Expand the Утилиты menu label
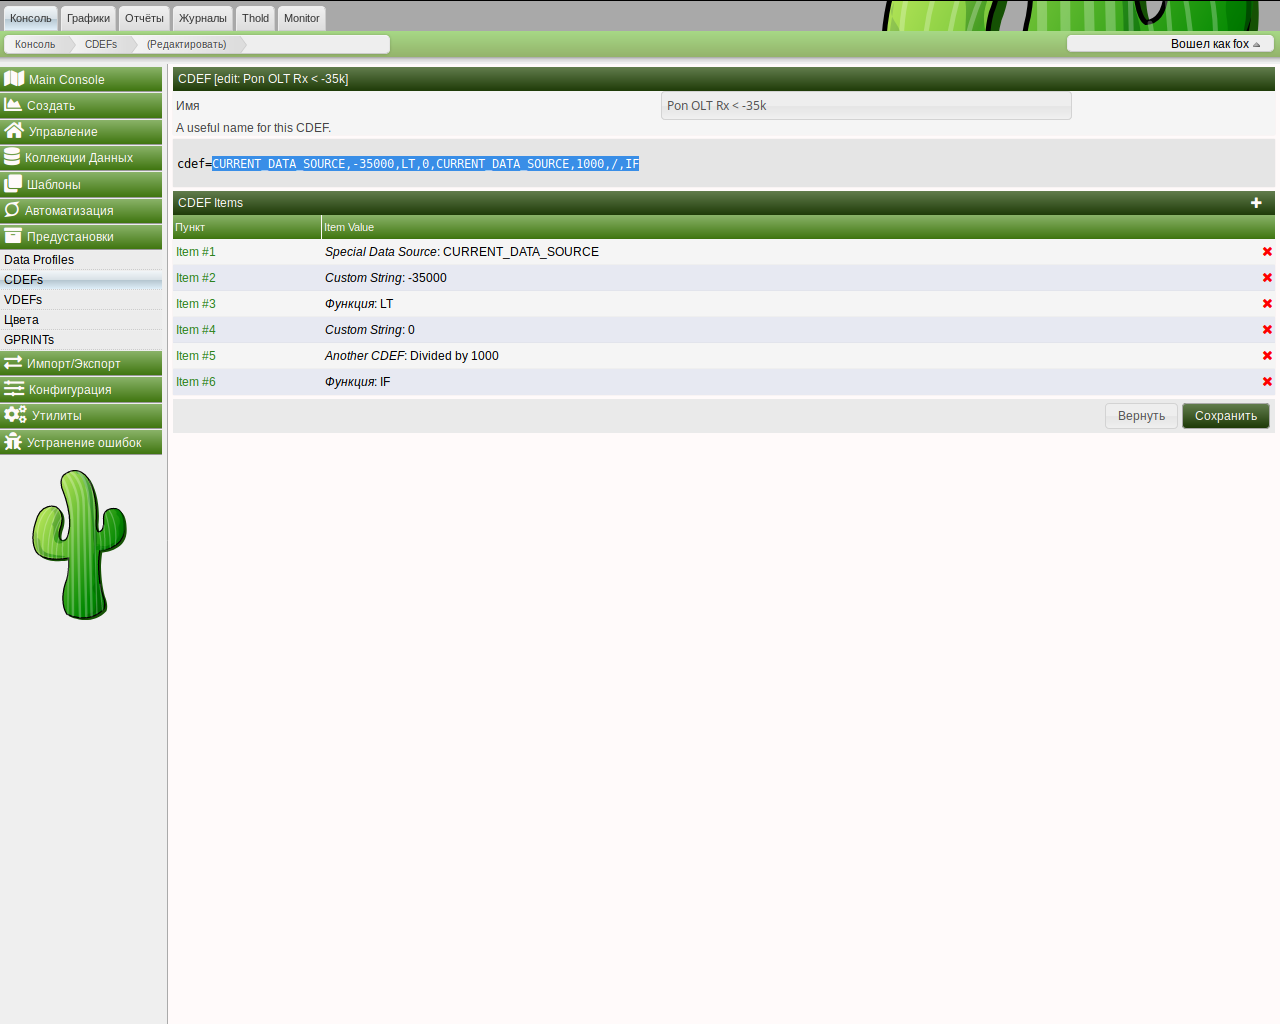 [57, 416]
